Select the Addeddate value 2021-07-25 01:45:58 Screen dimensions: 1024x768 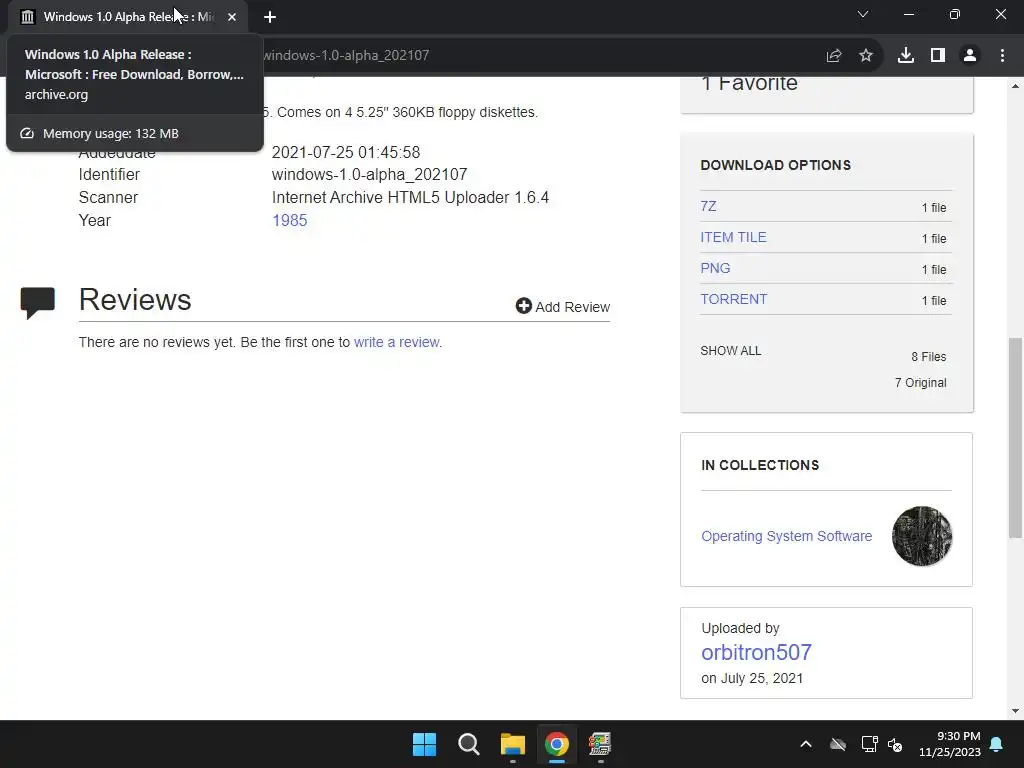(x=346, y=152)
